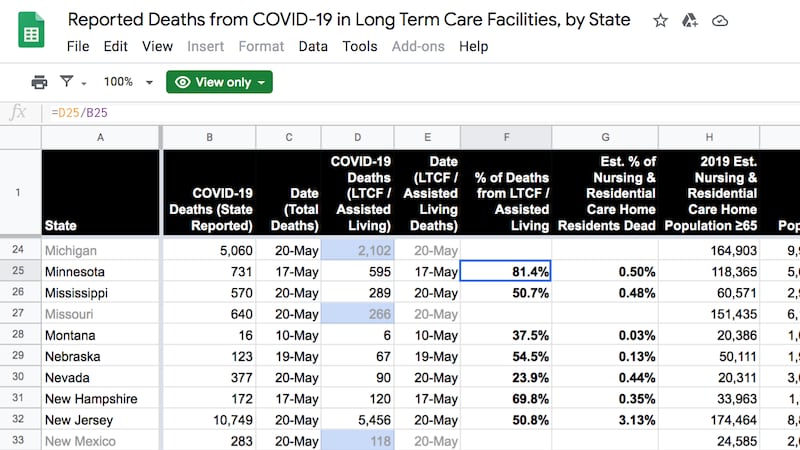Print the spreadsheet using the printer icon

[39, 82]
